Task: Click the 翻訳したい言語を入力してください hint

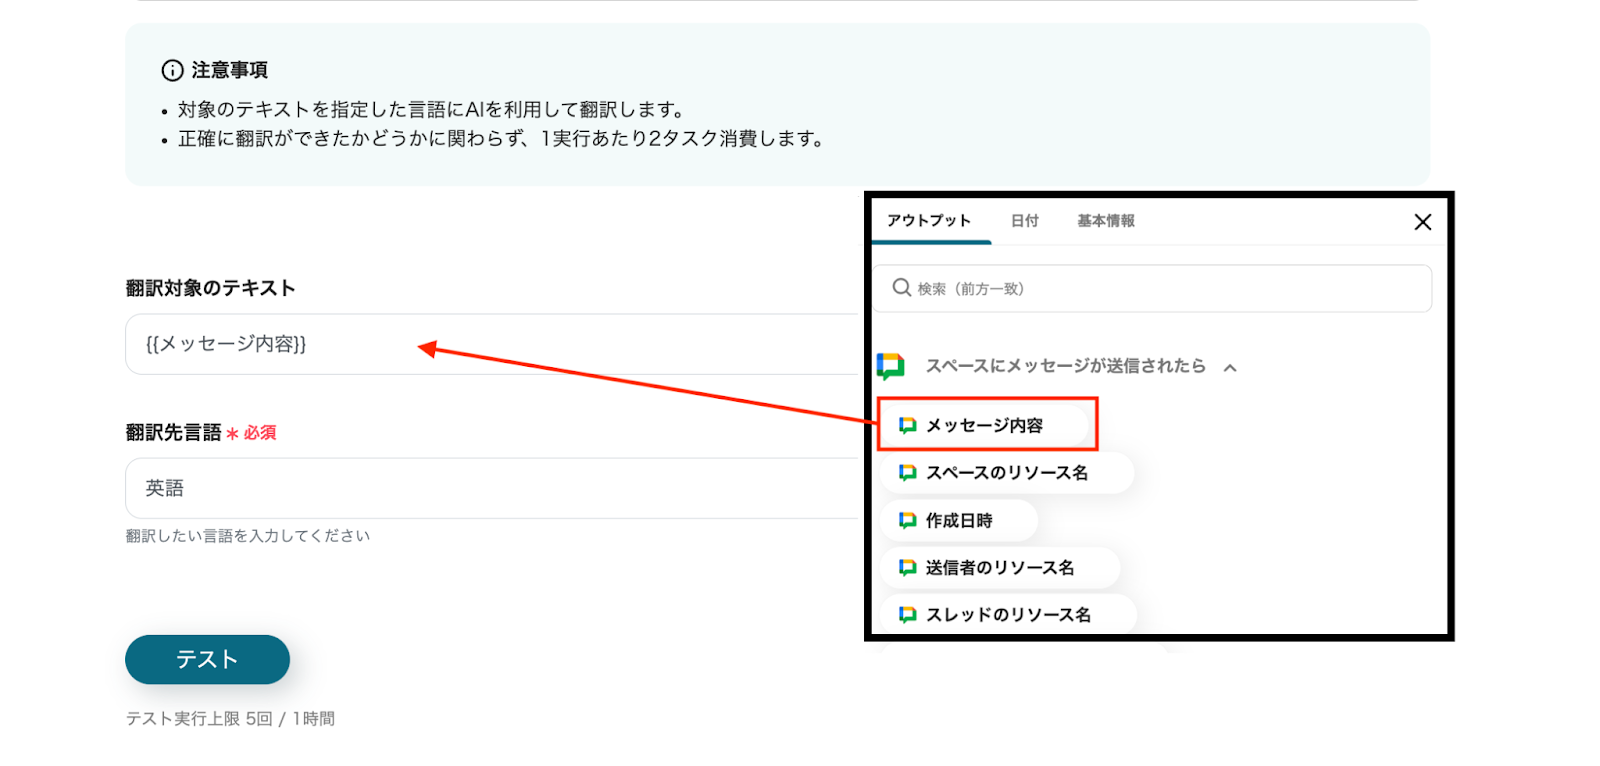Action: click(x=248, y=536)
